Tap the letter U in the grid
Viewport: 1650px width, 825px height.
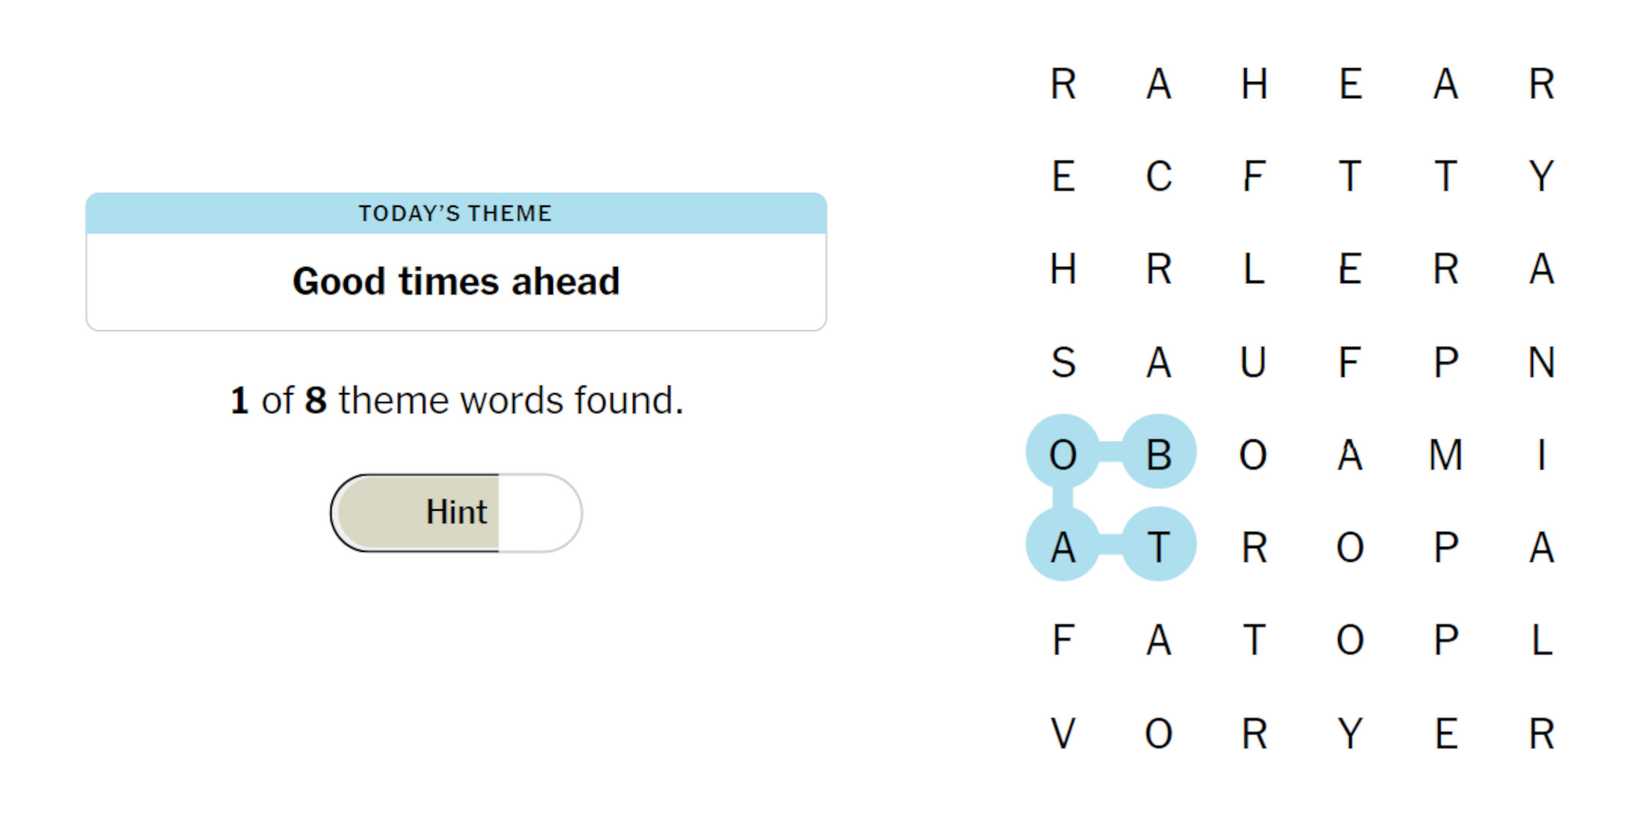1253,362
